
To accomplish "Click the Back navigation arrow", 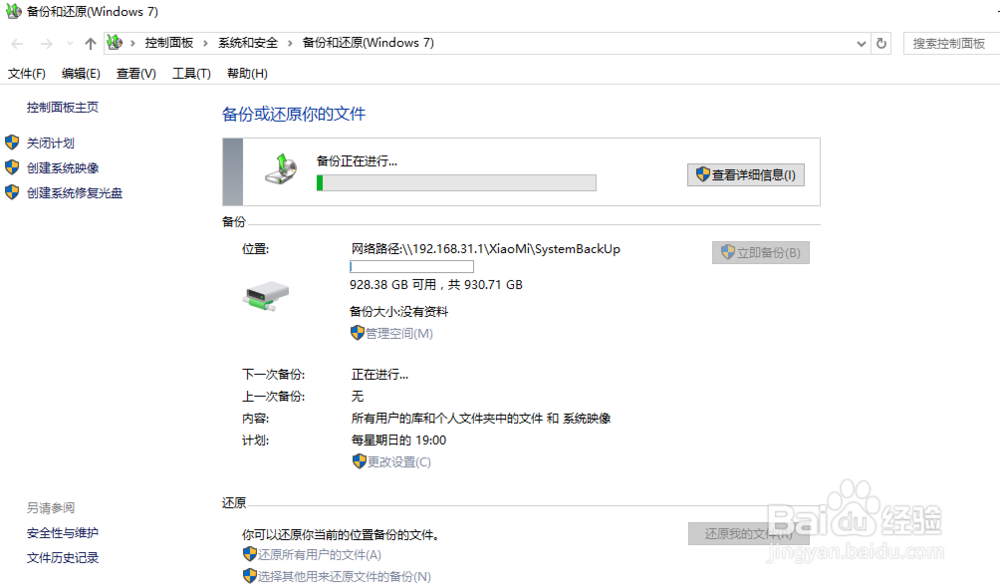I will 17,43.
